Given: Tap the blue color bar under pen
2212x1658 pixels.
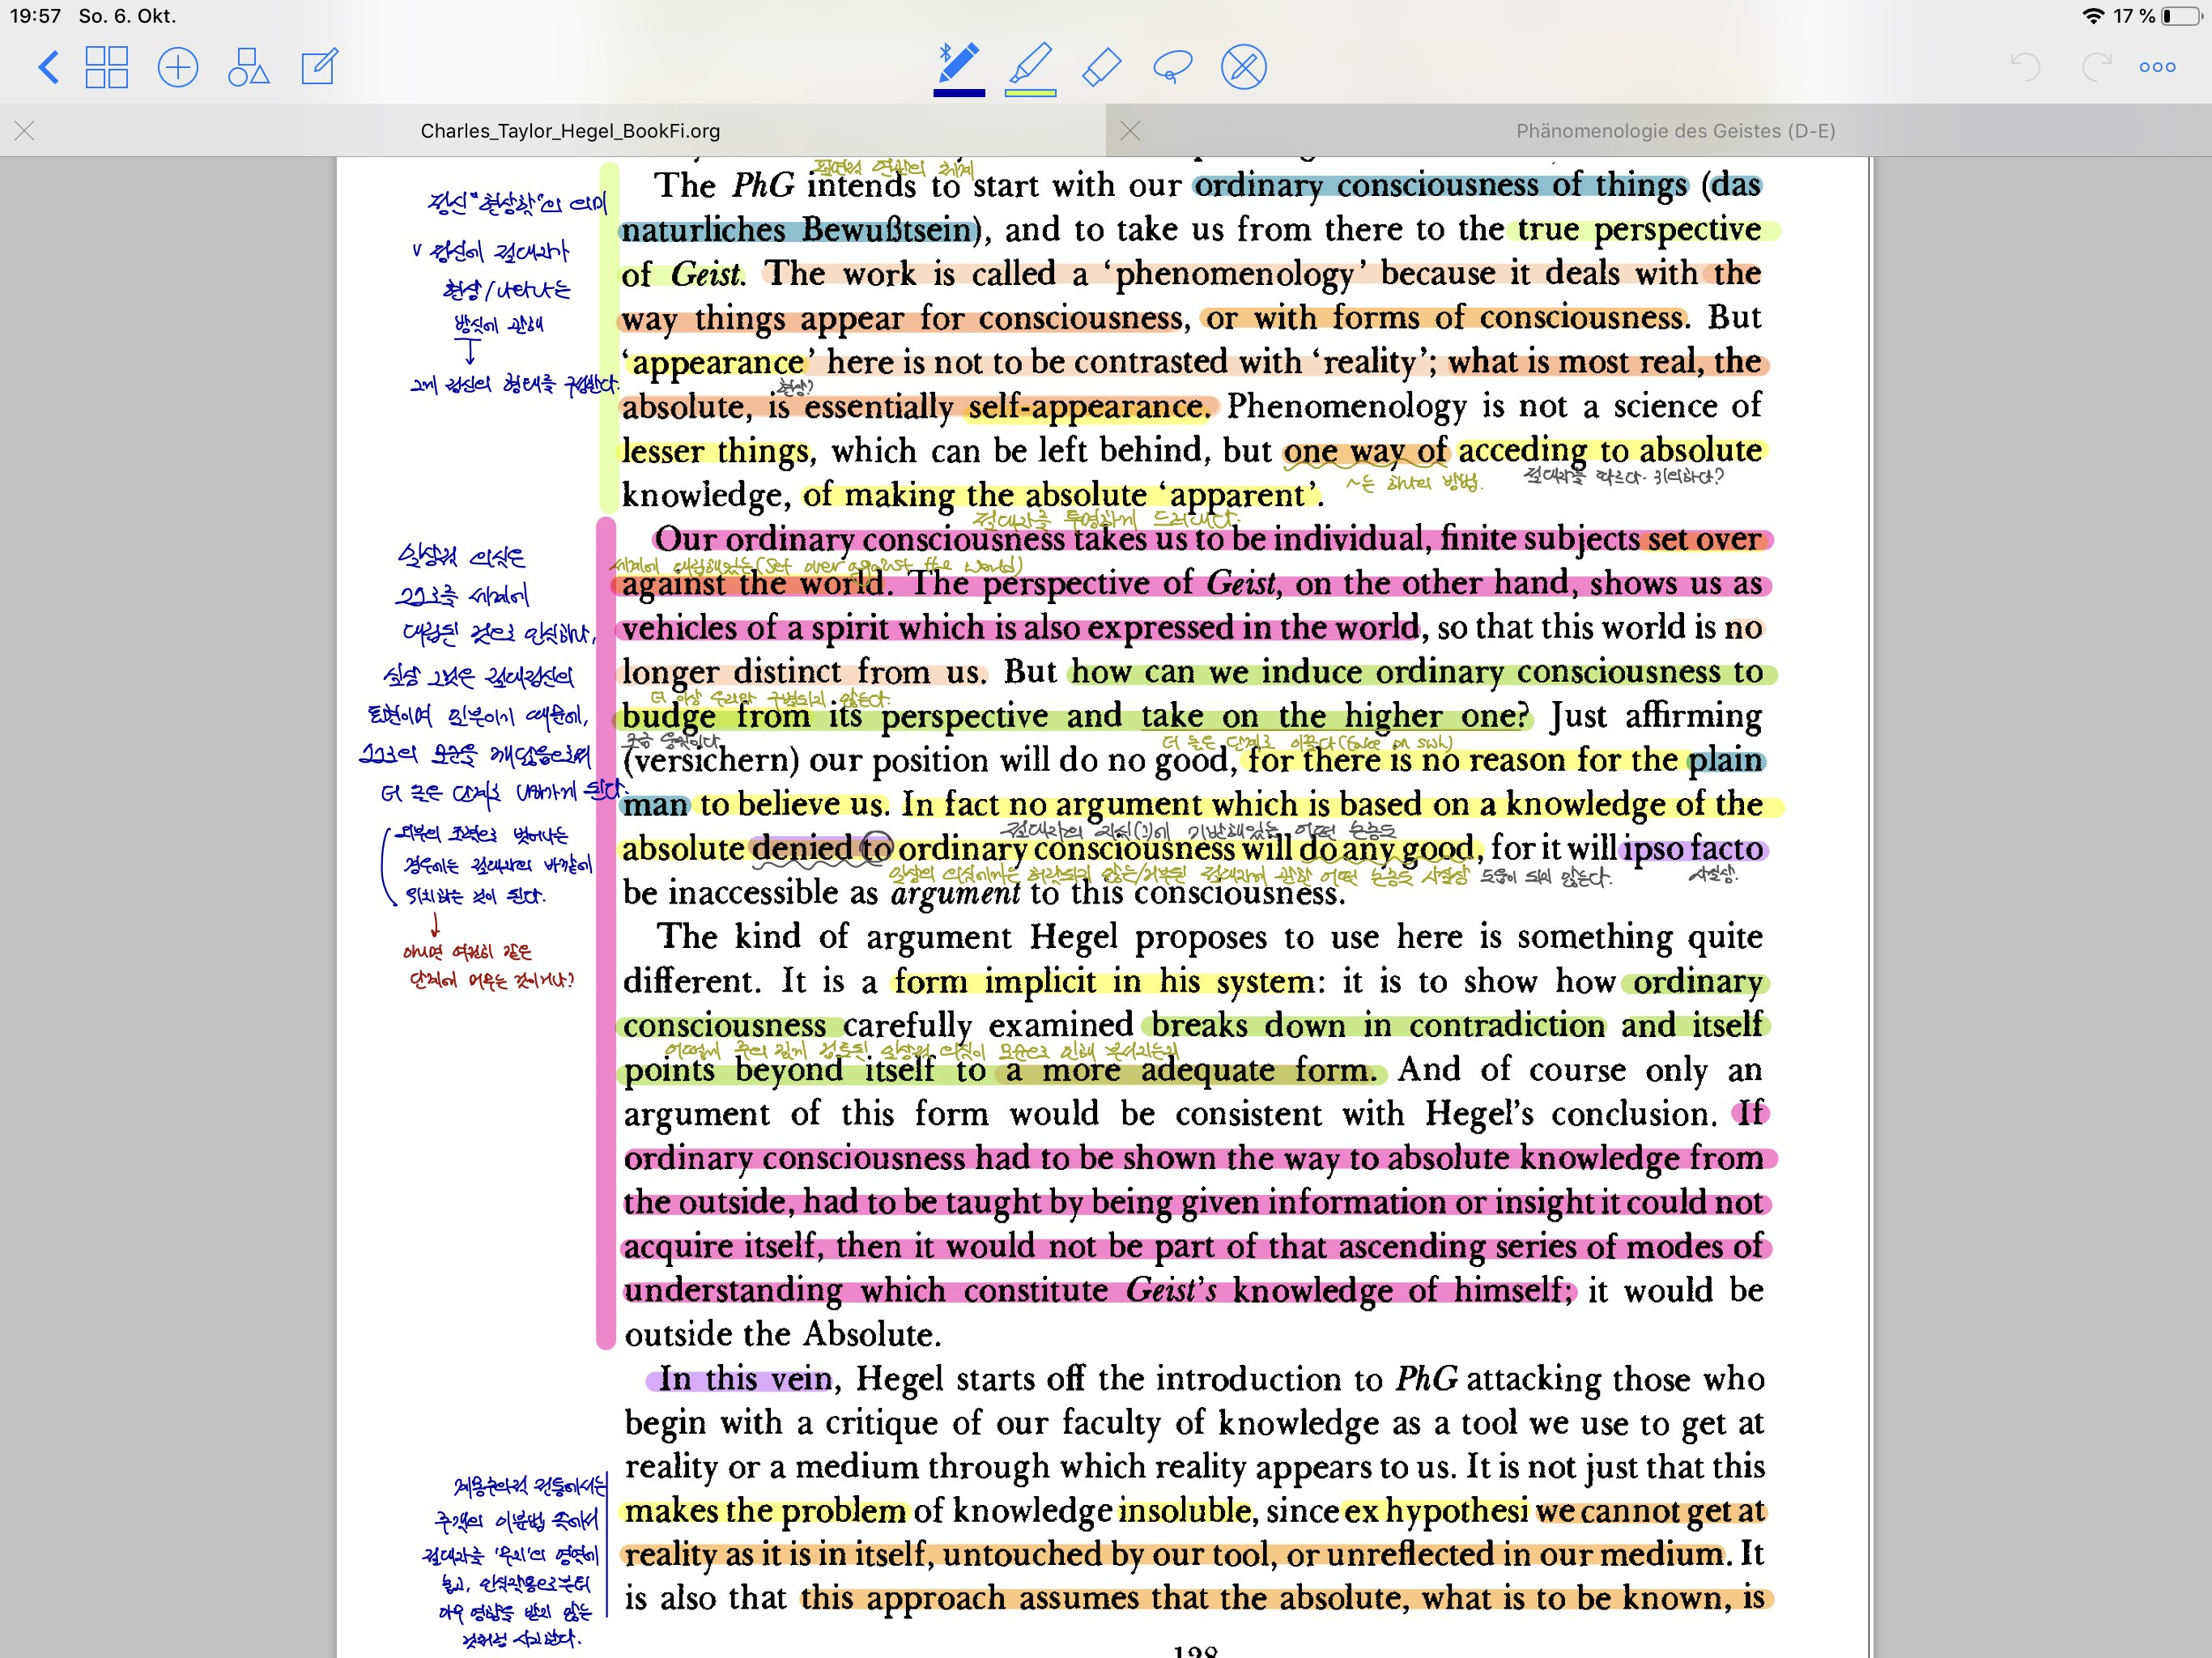Looking at the screenshot, I should [x=958, y=93].
